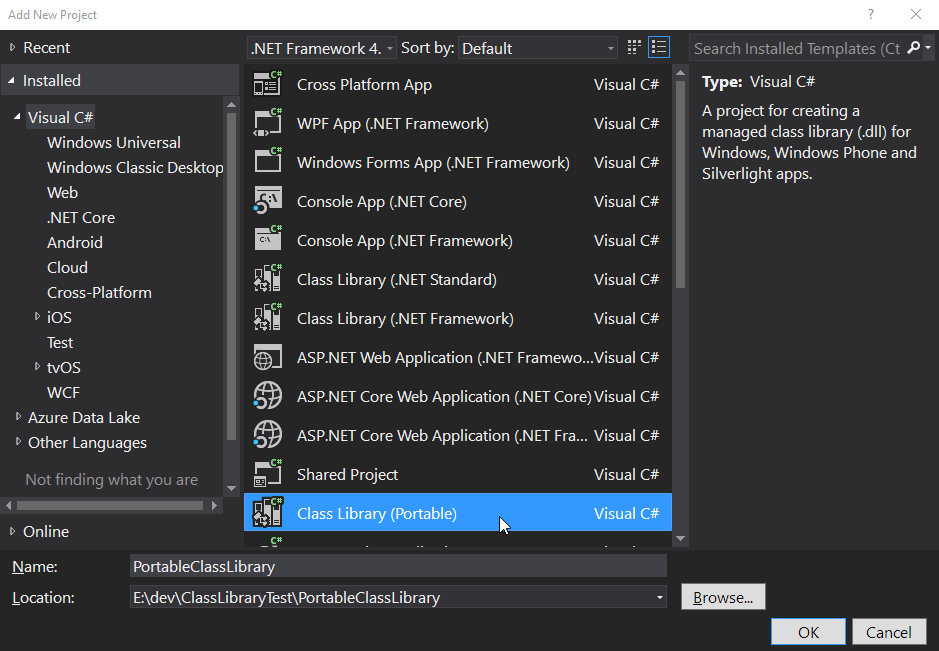Select the WCF category
The width and height of the screenshot is (939, 651).
[x=63, y=392]
